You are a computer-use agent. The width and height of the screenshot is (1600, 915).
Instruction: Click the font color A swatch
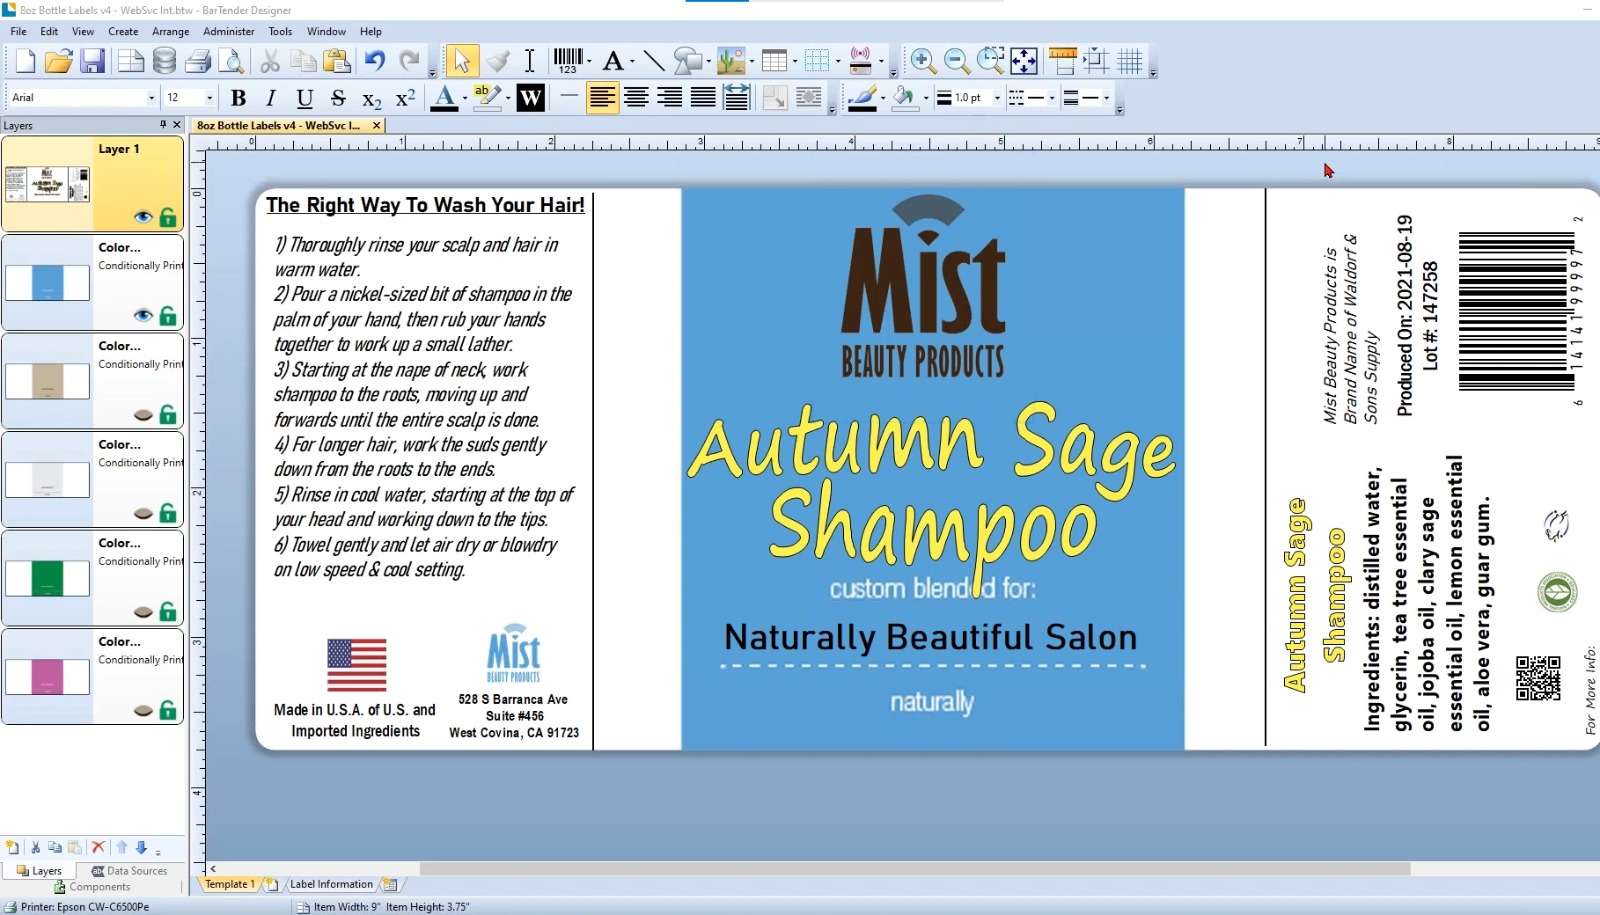445,98
